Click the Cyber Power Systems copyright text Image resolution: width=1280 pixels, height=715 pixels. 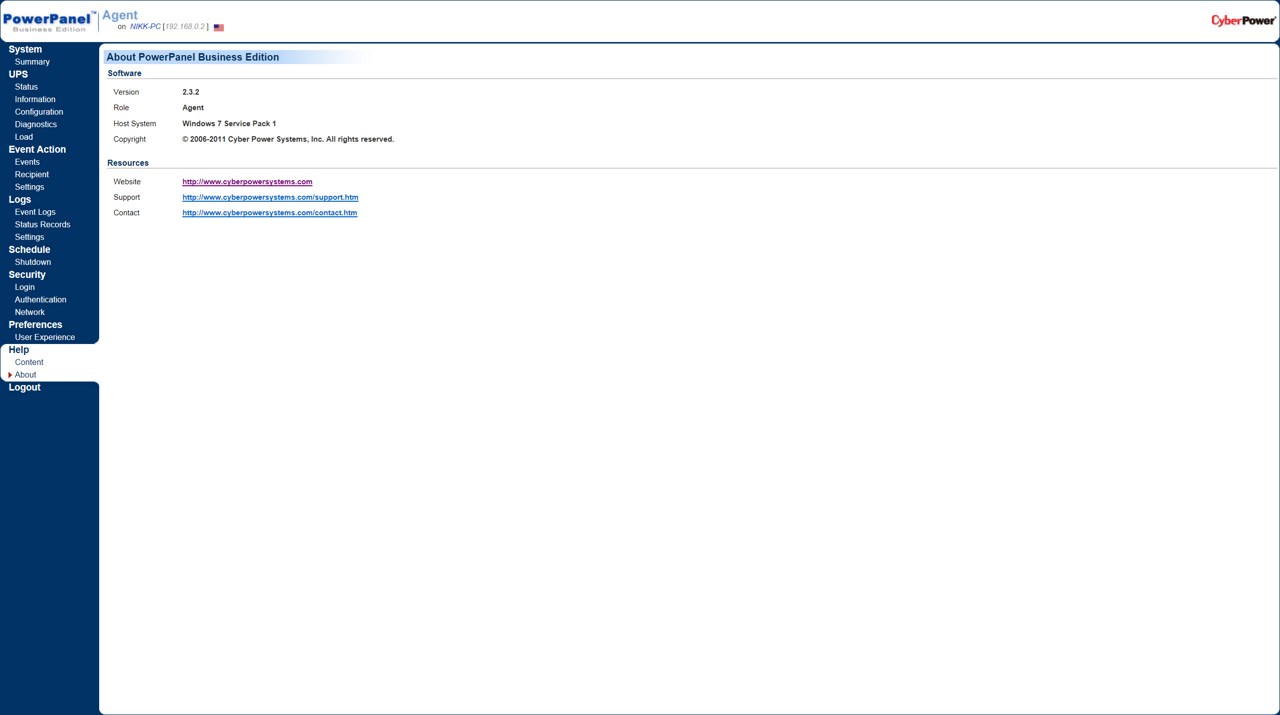pyautogui.click(x=288, y=139)
